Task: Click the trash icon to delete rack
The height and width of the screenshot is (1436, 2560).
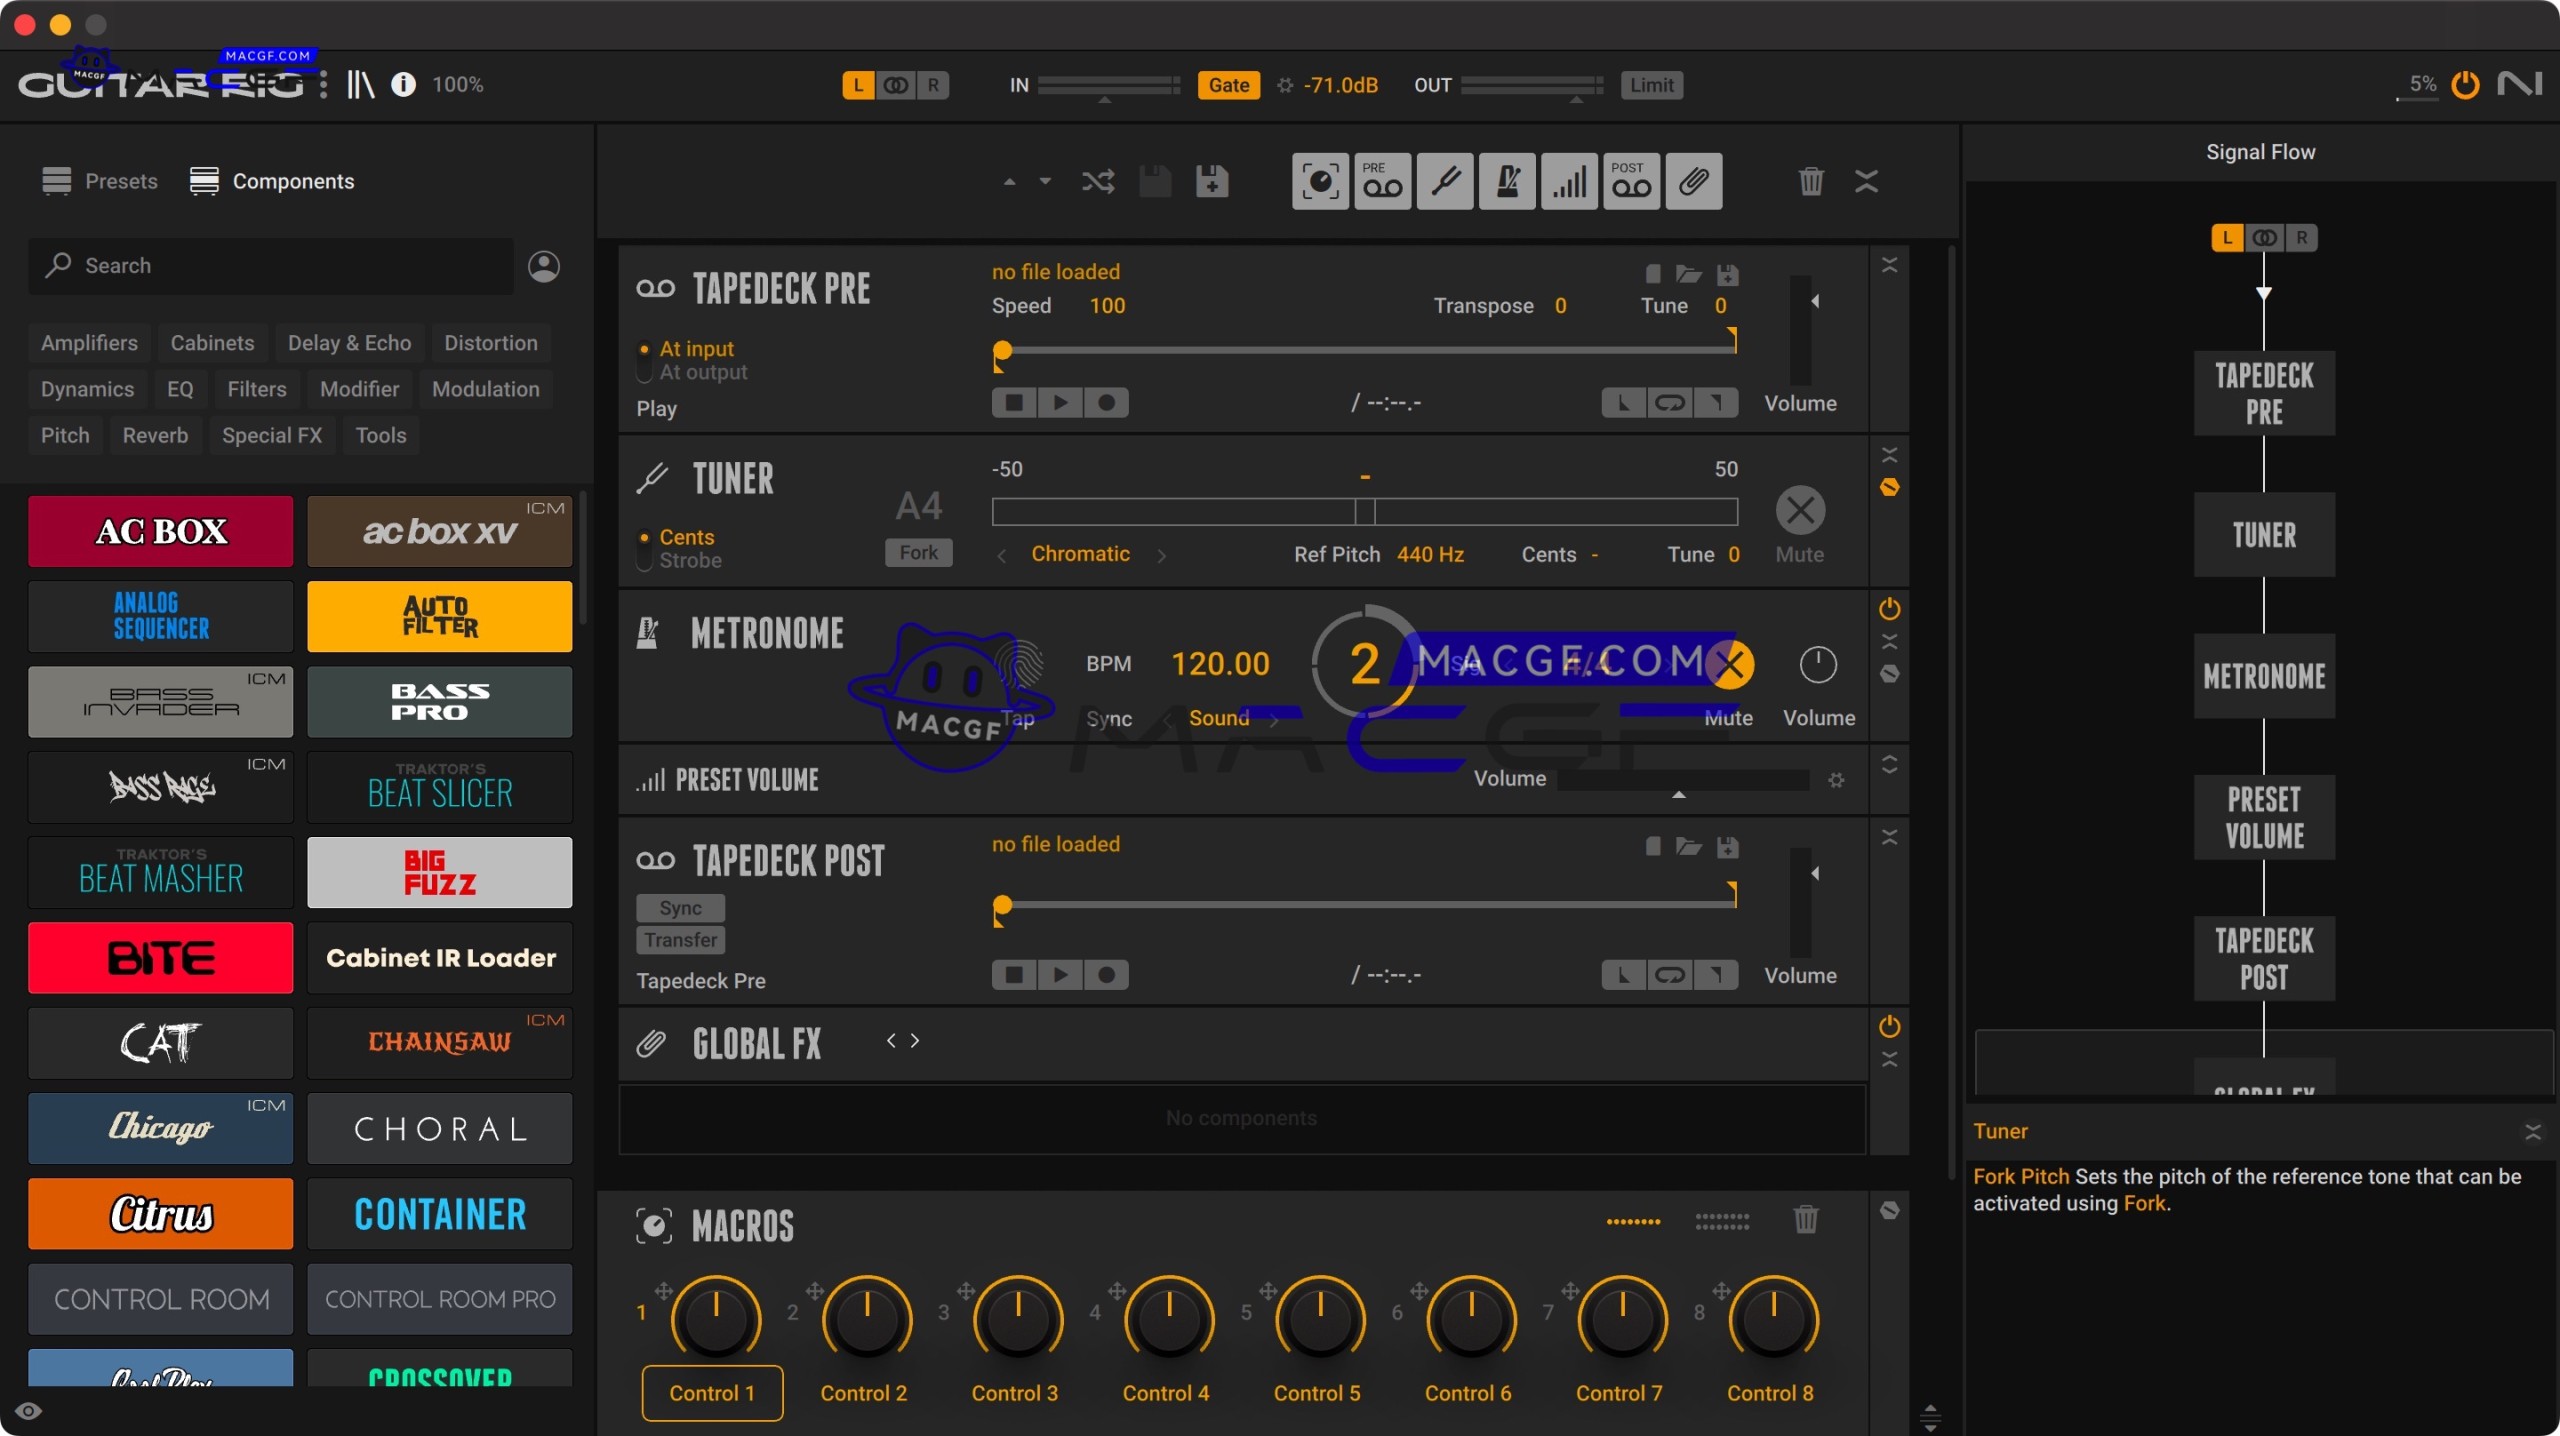Action: tap(1810, 181)
